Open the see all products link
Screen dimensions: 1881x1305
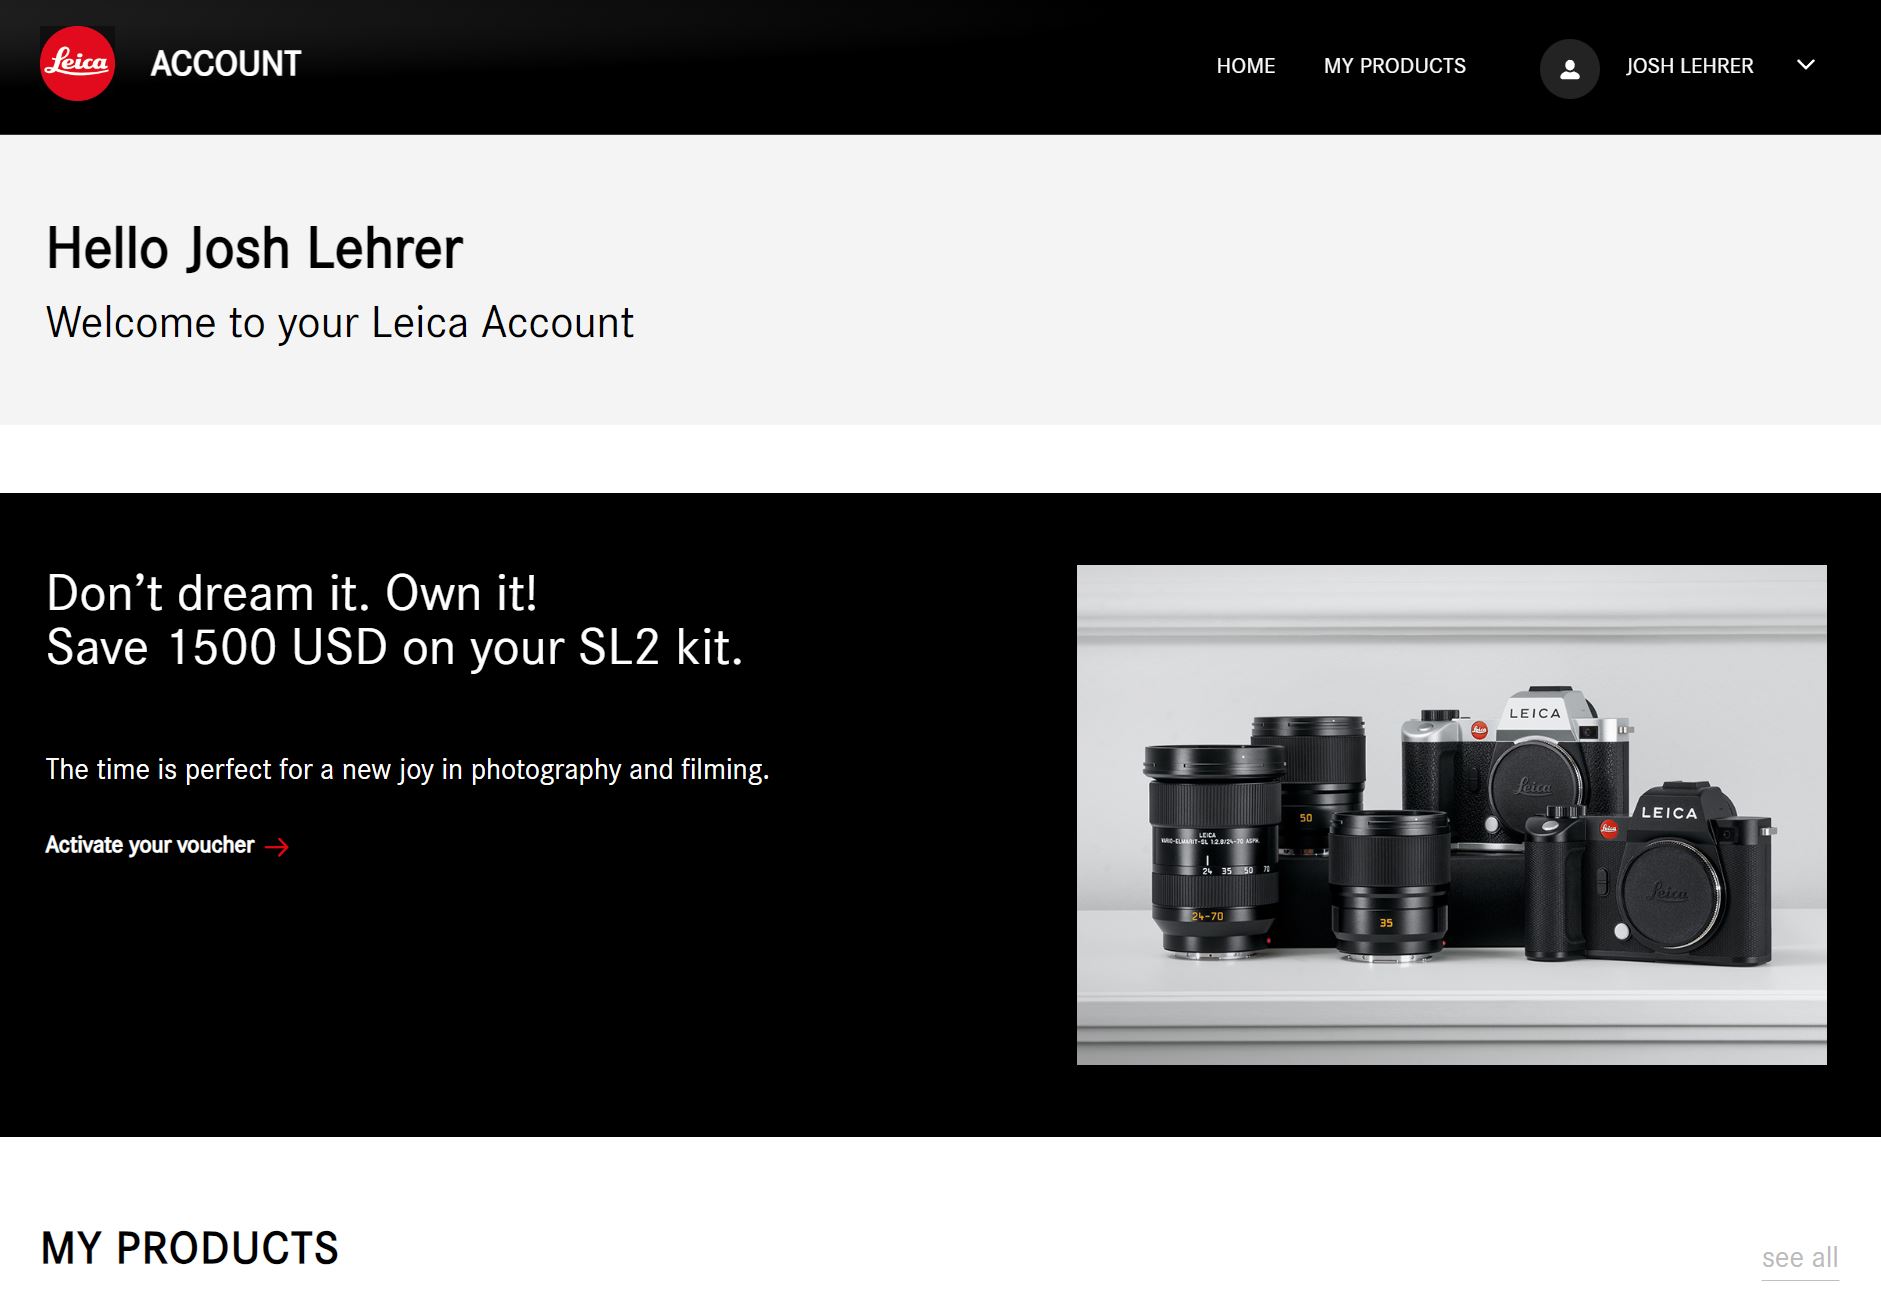(x=1799, y=1258)
